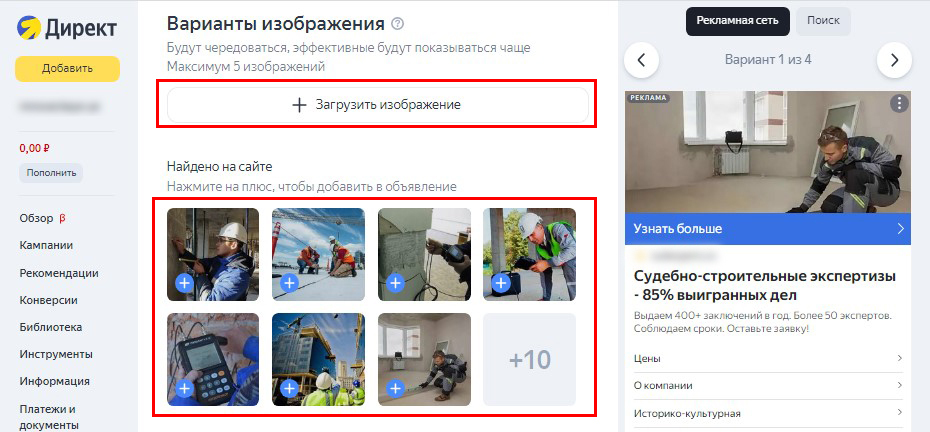930x432 pixels.
Task: Add handheld measuring device image via plus
Action: [x=185, y=389]
